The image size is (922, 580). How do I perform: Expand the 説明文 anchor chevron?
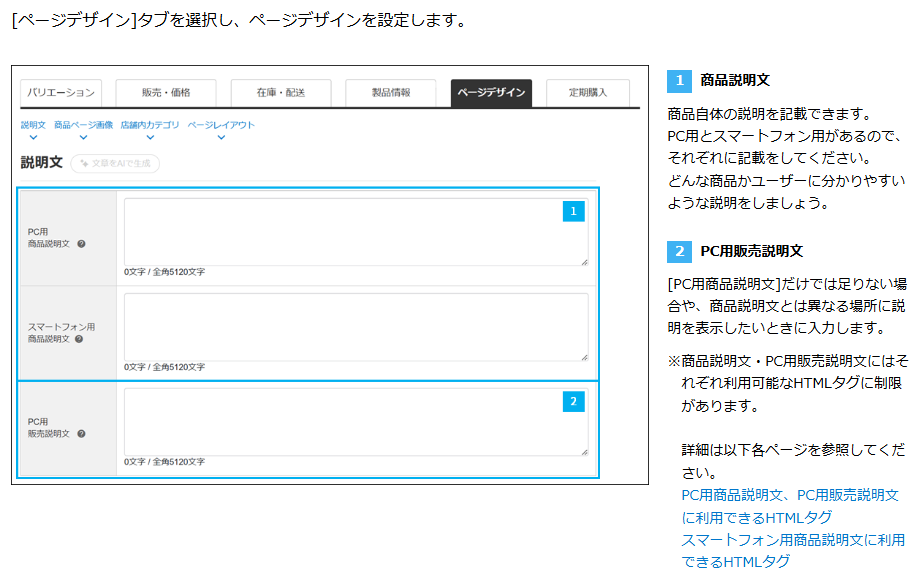[33, 137]
